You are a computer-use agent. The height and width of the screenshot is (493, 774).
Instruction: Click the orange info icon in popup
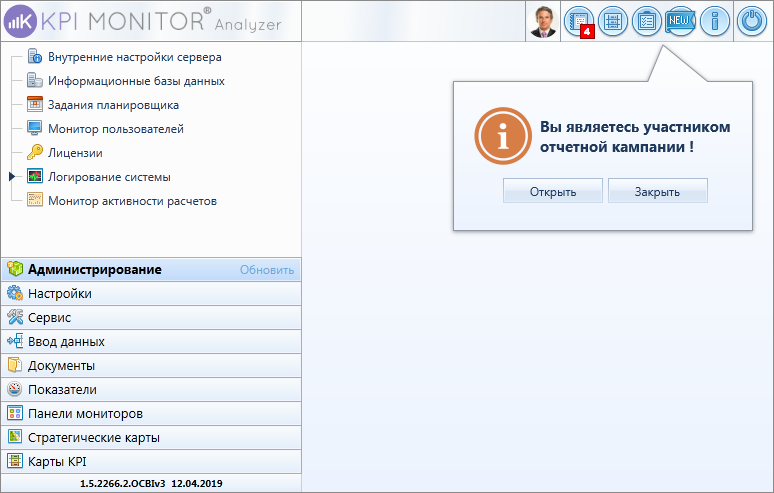503,136
